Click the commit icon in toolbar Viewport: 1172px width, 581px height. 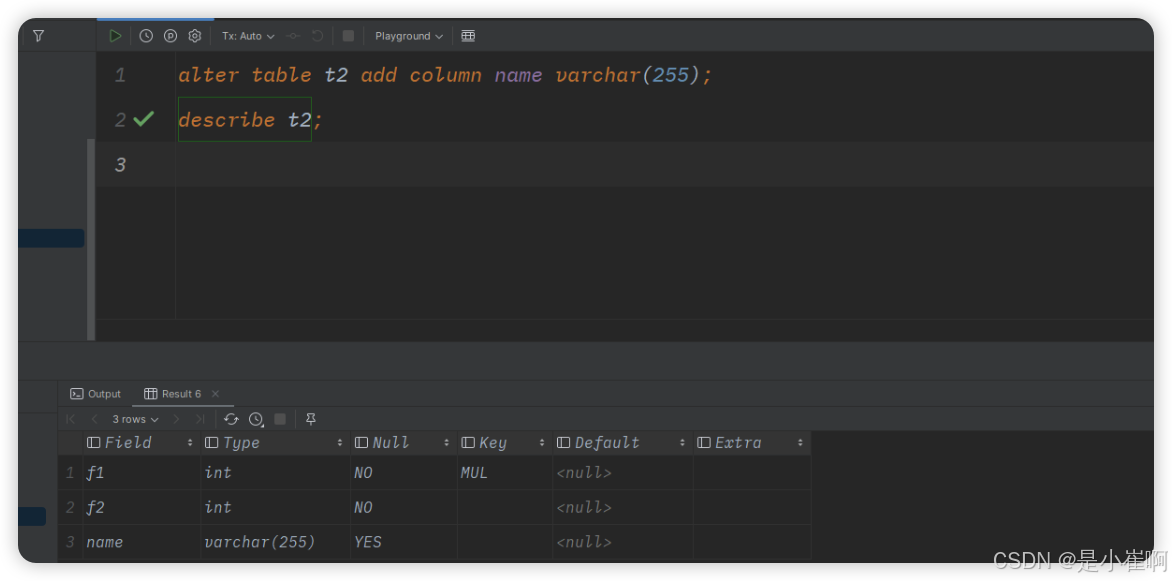(x=293, y=36)
